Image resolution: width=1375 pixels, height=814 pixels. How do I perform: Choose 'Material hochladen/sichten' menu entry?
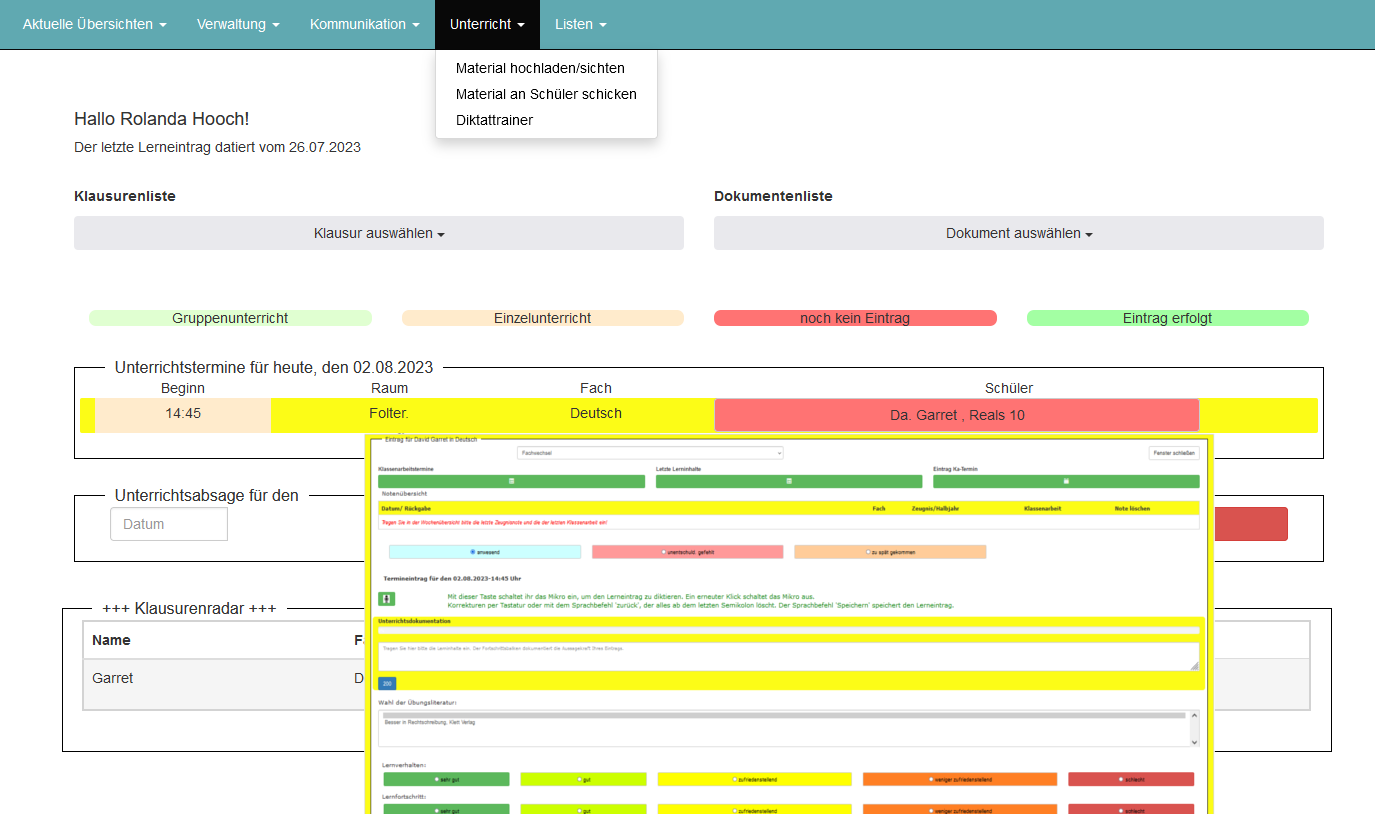point(540,68)
